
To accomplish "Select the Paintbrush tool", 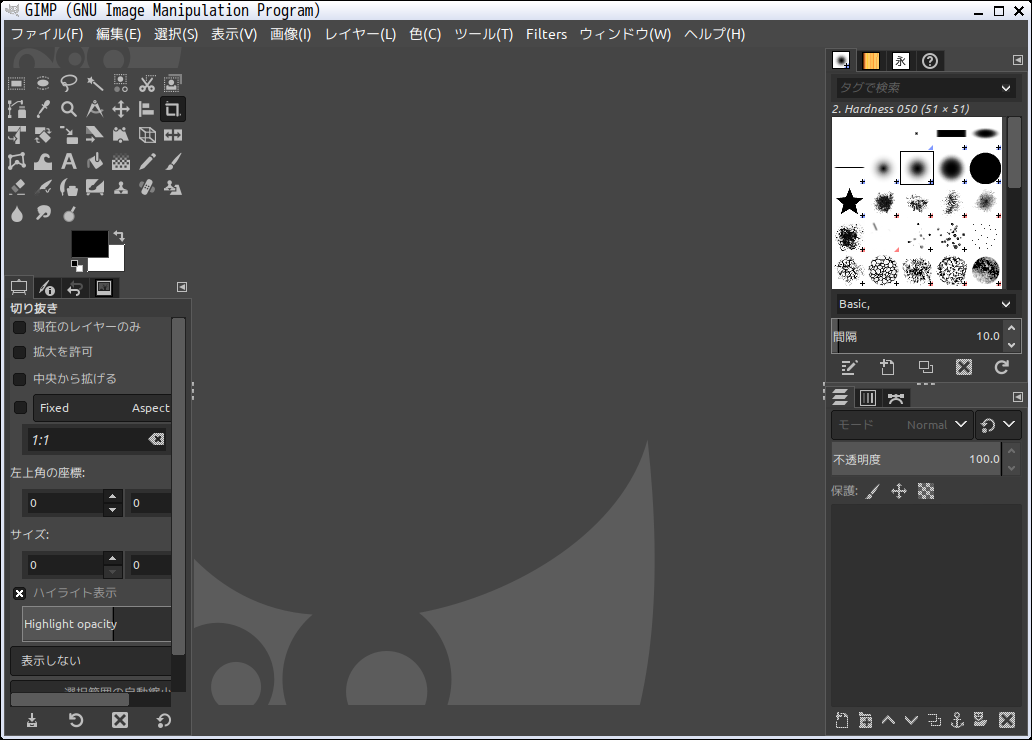I will (x=172, y=161).
